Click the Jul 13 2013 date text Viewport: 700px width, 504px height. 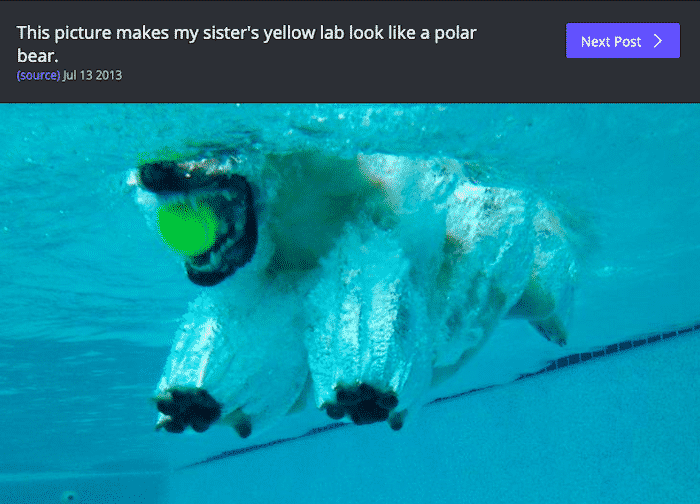tap(92, 75)
